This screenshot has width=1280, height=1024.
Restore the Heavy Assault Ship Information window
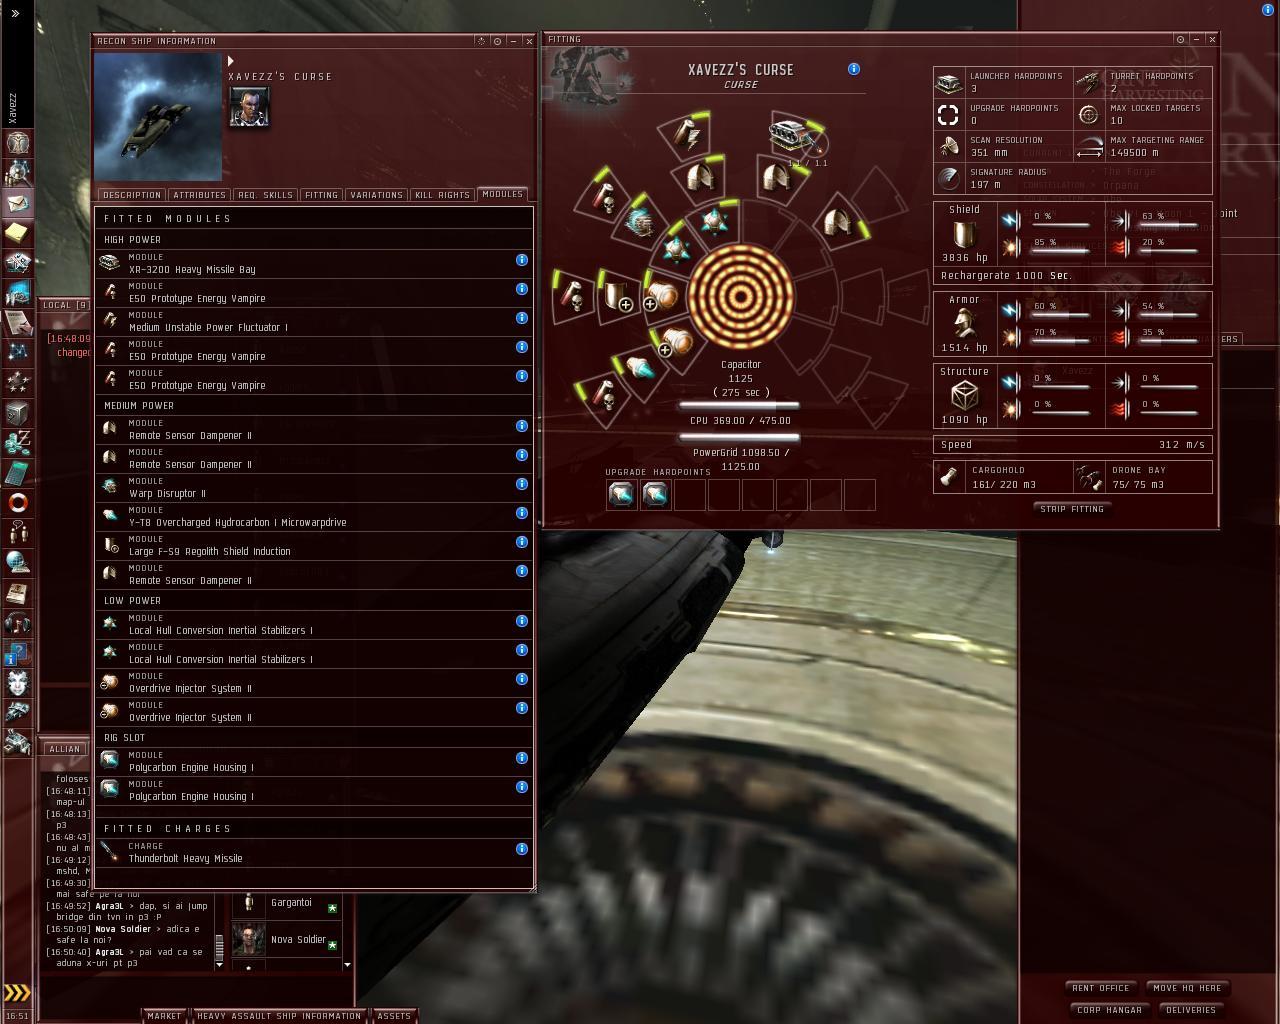(279, 1016)
